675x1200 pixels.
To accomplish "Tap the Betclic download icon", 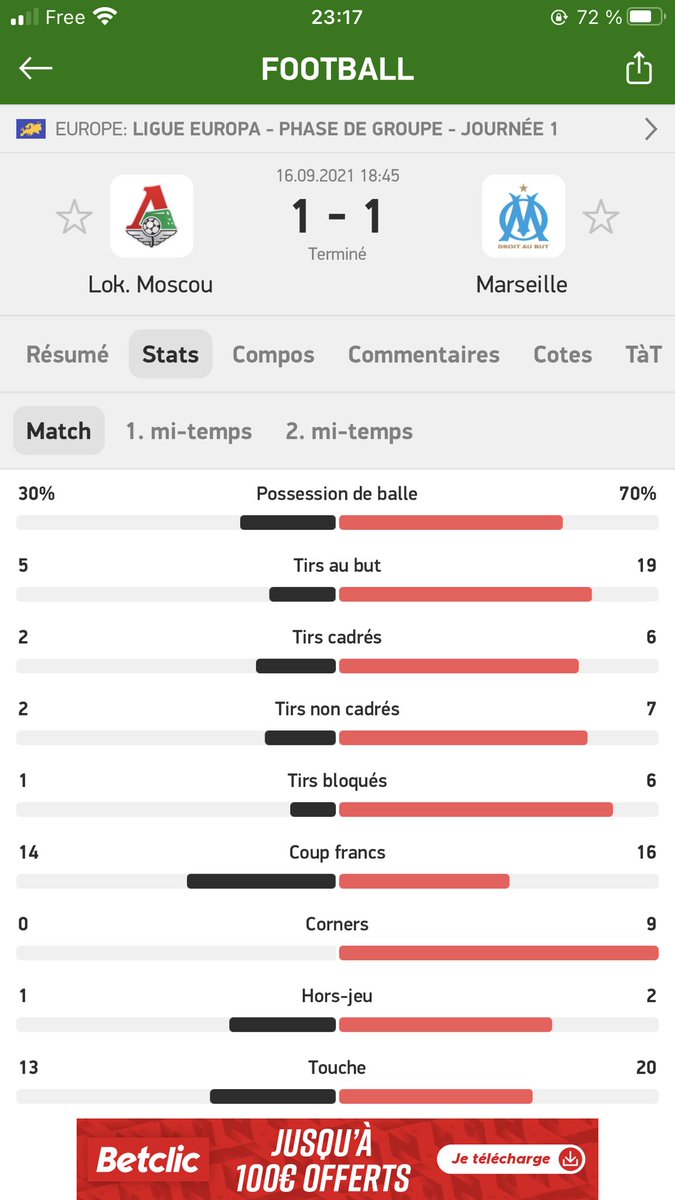I will pyautogui.click(x=571, y=1159).
